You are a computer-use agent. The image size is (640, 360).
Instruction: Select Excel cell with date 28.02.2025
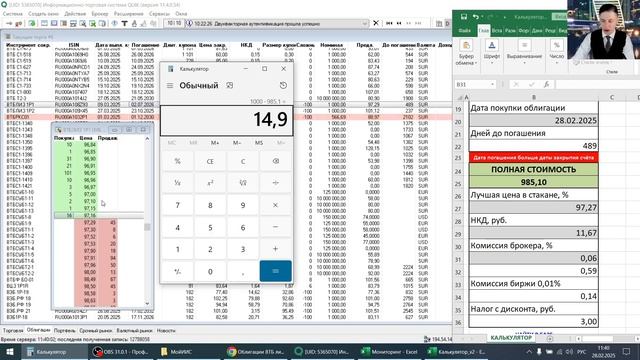[533, 120]
